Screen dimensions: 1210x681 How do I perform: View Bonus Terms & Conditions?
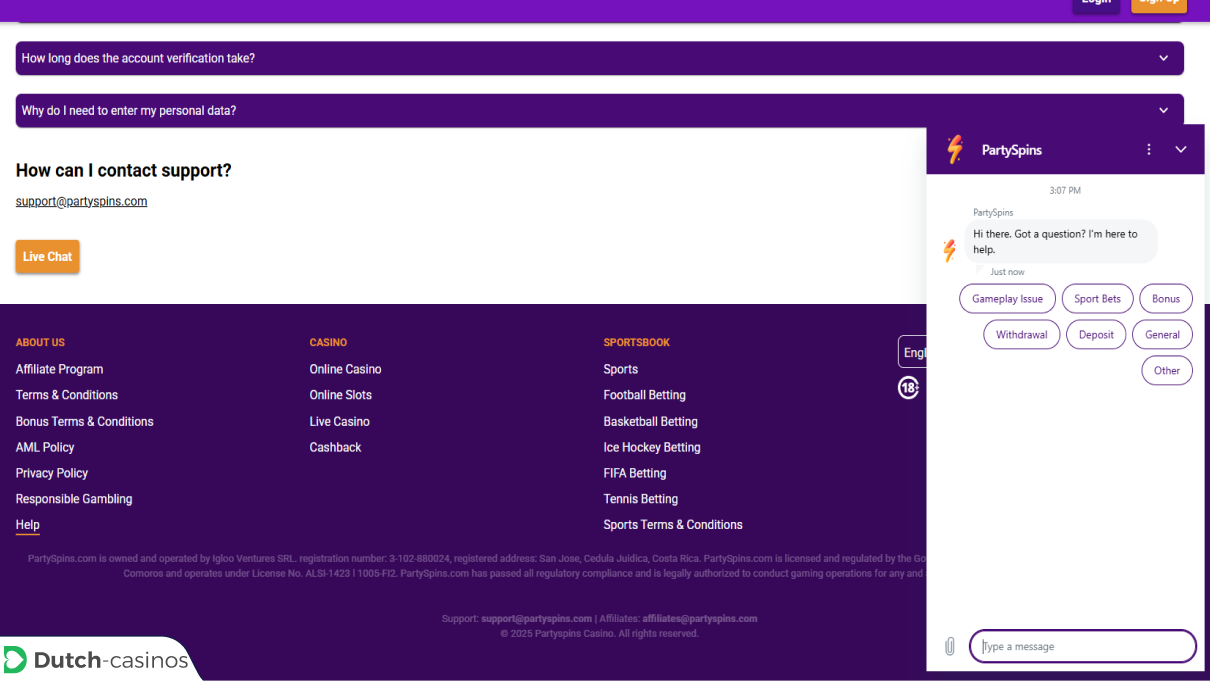click(x=85, y=421)
